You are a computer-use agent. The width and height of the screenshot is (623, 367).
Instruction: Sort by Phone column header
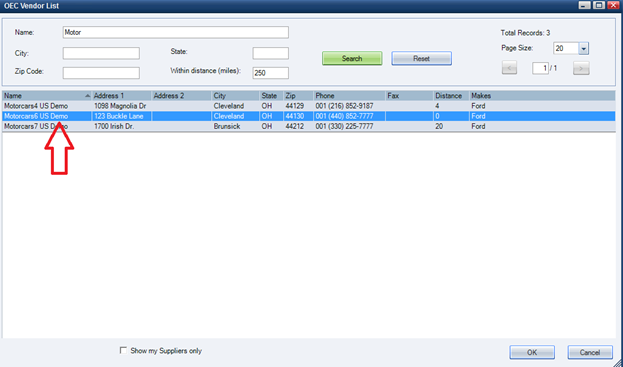point(349,96)
